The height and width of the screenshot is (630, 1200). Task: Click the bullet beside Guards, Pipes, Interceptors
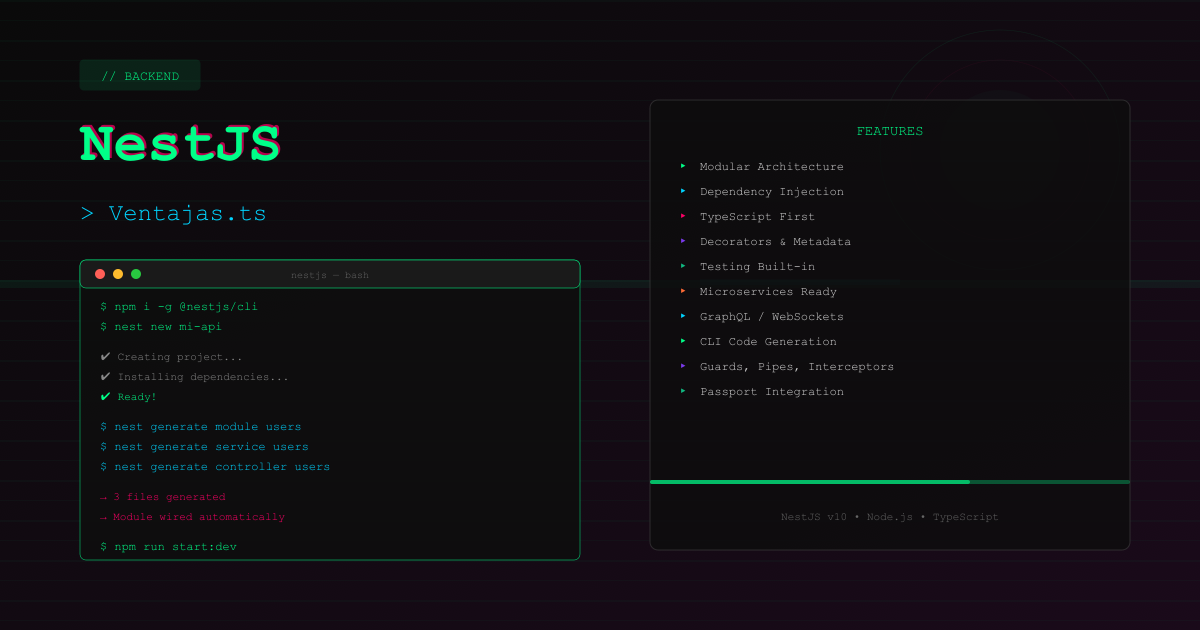tap(683, 366)
